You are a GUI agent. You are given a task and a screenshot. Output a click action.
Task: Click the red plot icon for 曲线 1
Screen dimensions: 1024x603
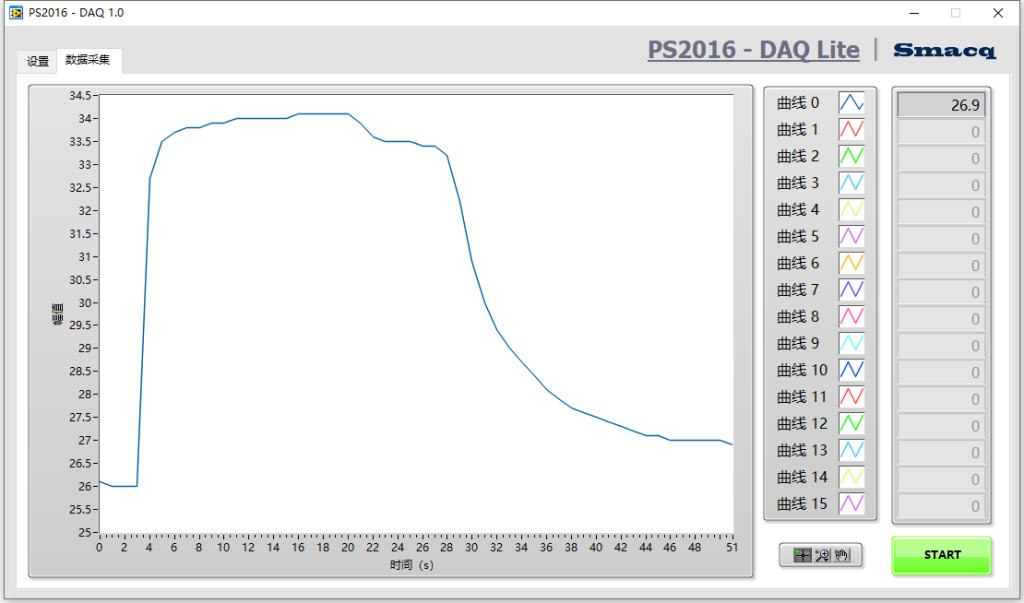(852, 129)
